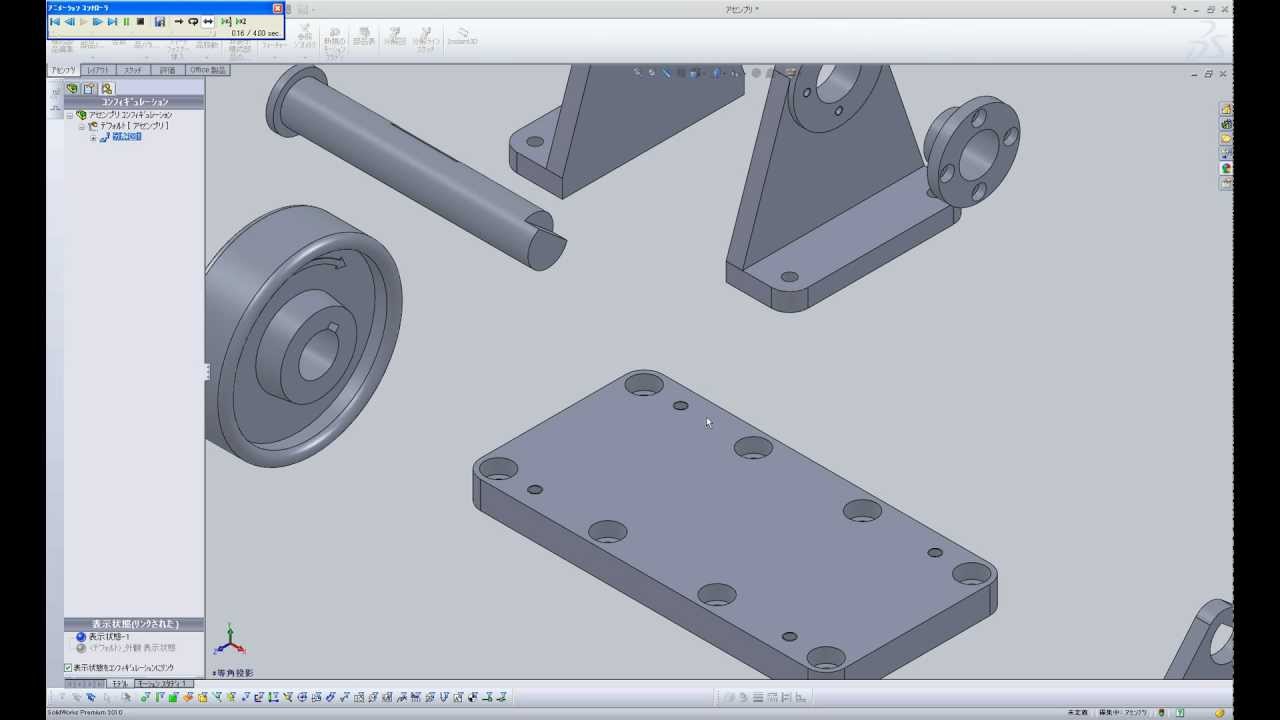Save the animation with the disk icon
Image resolution: width=1280 pixels, height=720 pixels.
[160, 21]
